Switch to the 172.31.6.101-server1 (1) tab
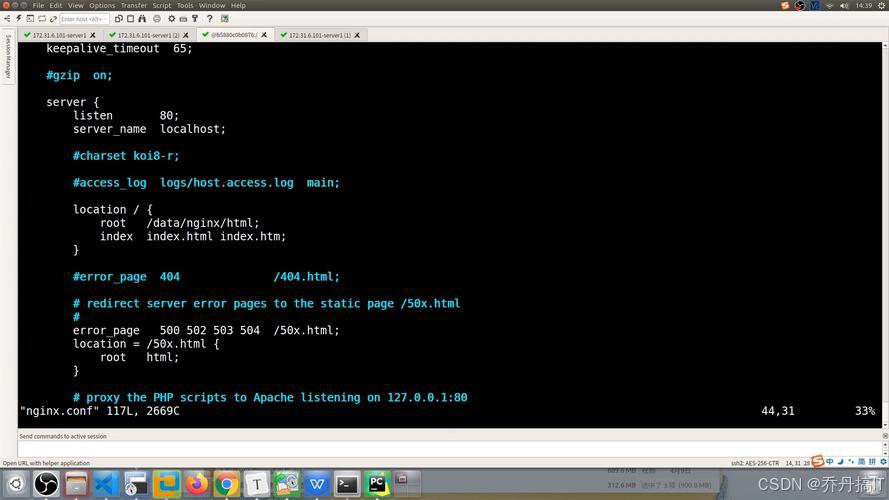 (320, 35)
